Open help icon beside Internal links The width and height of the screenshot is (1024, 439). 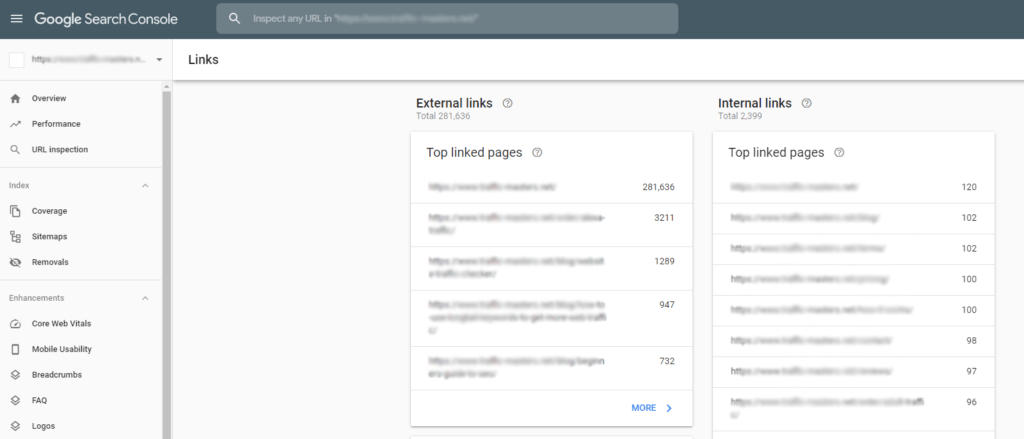pos(807,103)
